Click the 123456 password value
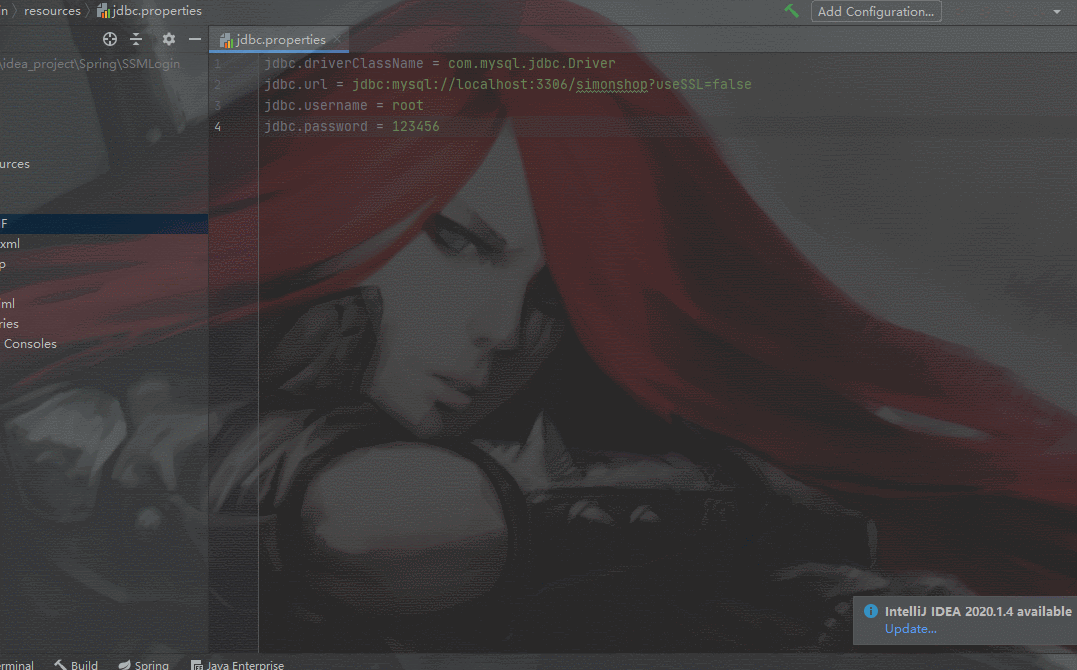 (416, 126)
